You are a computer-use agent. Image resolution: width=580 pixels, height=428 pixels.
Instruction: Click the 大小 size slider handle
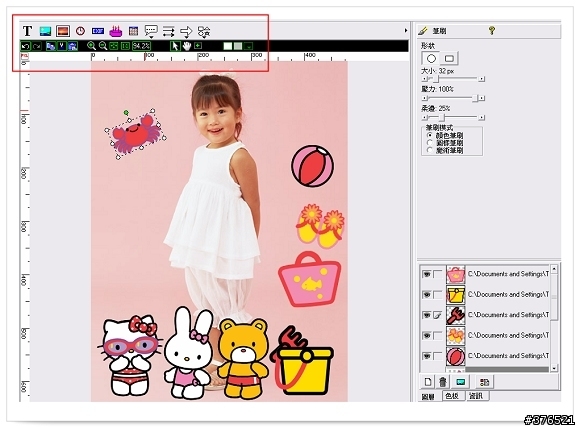[x=436, y=79]
